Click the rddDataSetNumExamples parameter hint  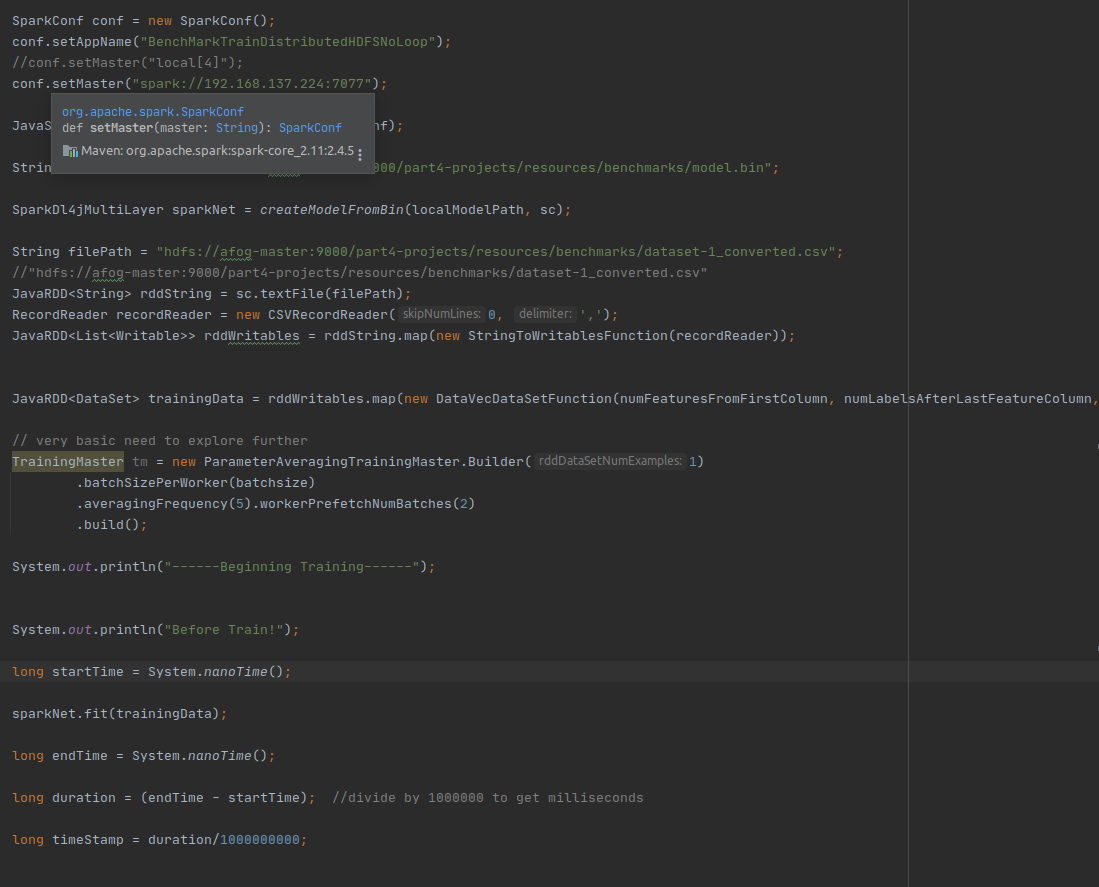pos(610,461)
